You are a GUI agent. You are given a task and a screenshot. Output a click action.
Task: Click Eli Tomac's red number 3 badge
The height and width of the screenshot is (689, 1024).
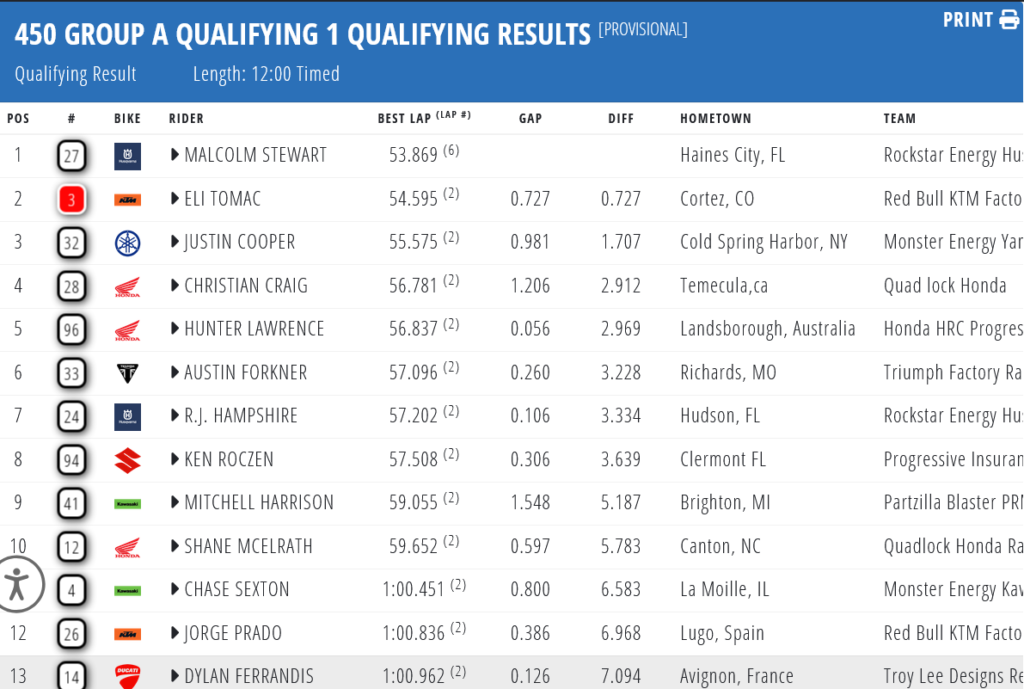(71, 200)
